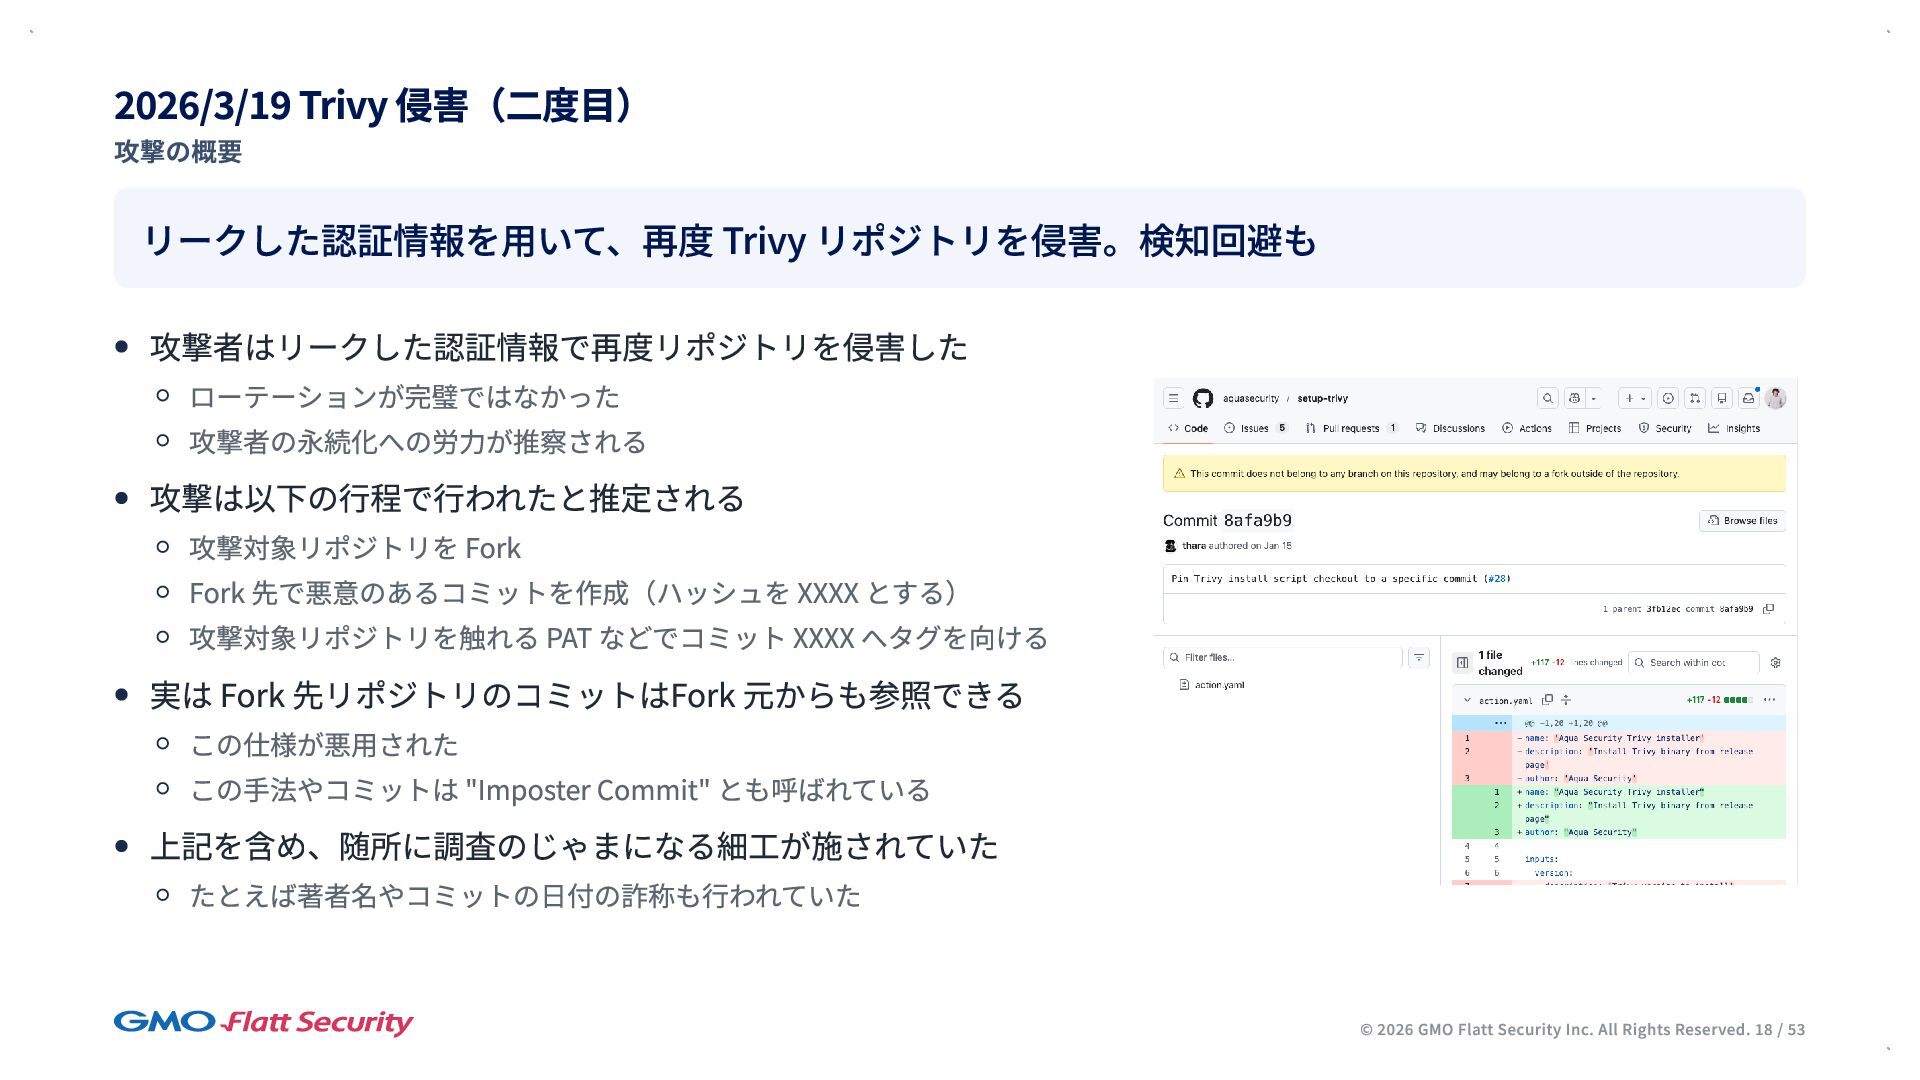
Task: Open diff view settings gear
Action: click(1775, 662)
